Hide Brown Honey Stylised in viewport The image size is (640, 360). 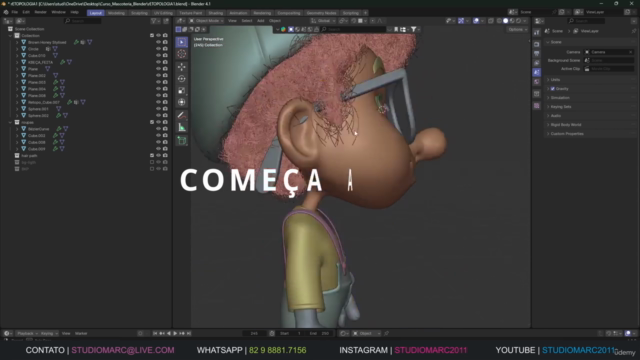(158, 42)
